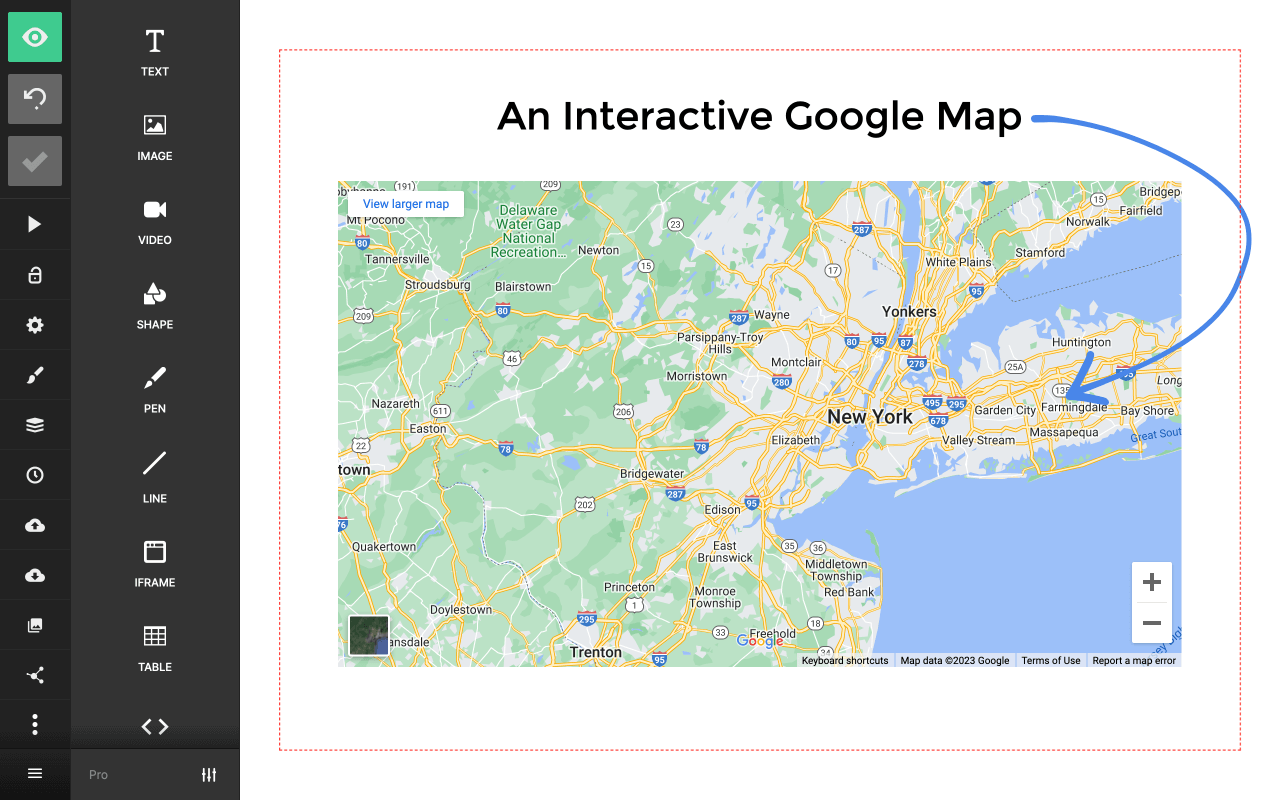Select the Pen tool
Viewport: 1281px width, 800px height.
coord(155,390)
